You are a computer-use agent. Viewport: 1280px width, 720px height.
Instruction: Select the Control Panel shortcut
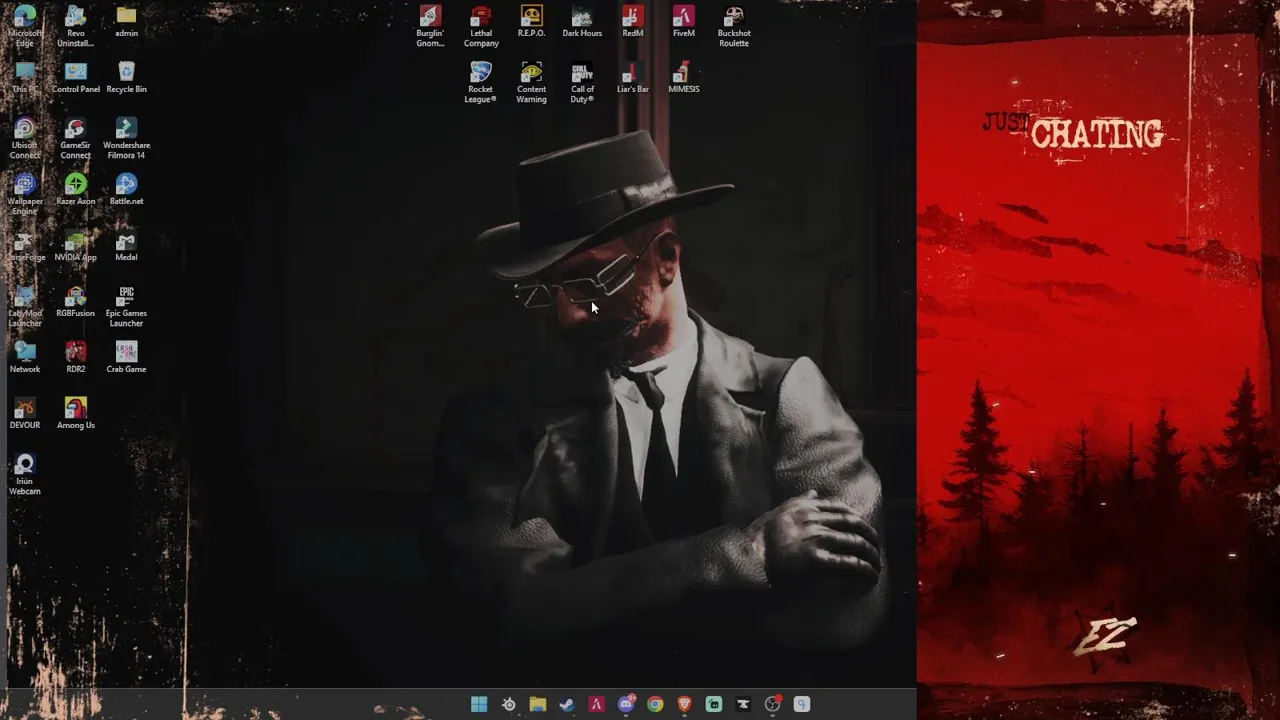[x=76, y=77]
